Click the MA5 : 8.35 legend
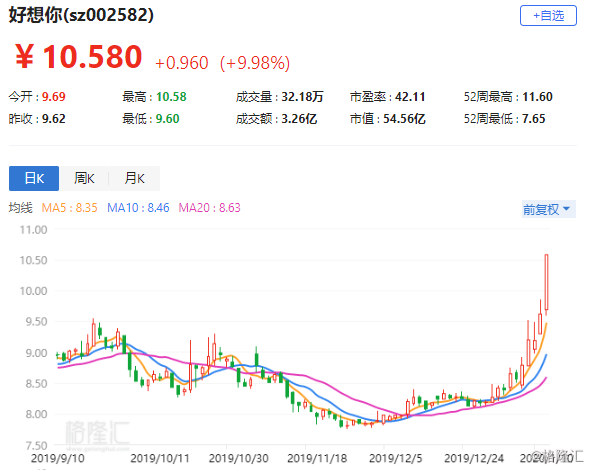Image resolution: width=591 pixels, height=470 pixels. 69,208
